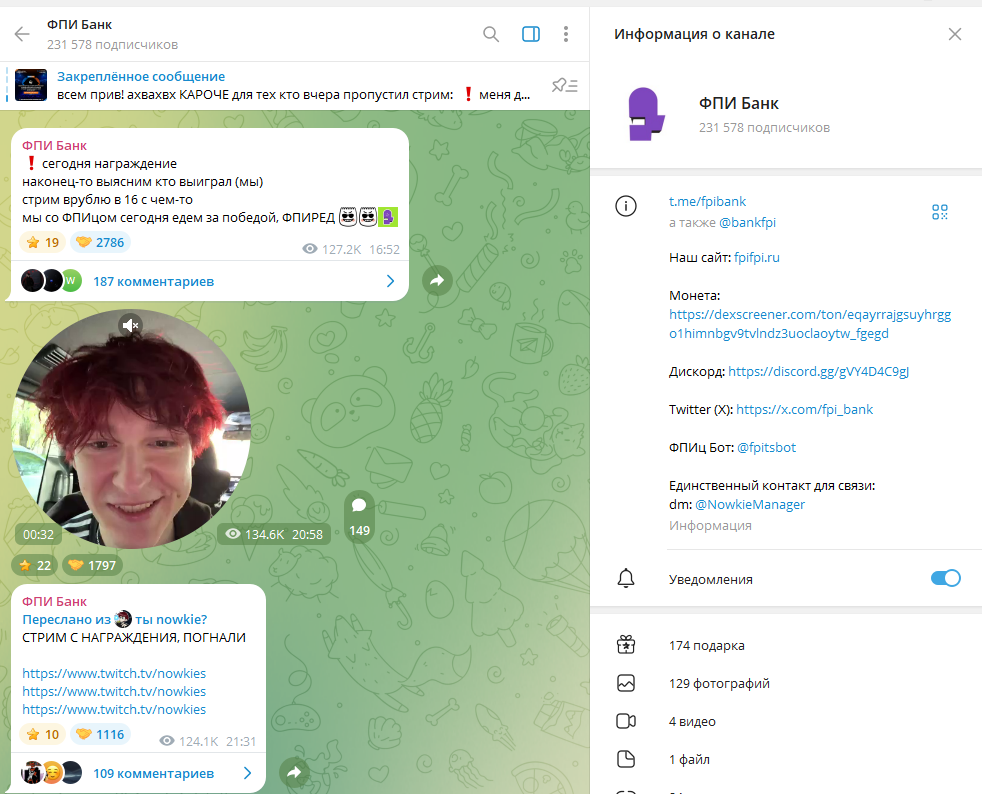Click commenter avatars beside 109 comments
Viewport: 982px width, 794px height.
52,773
